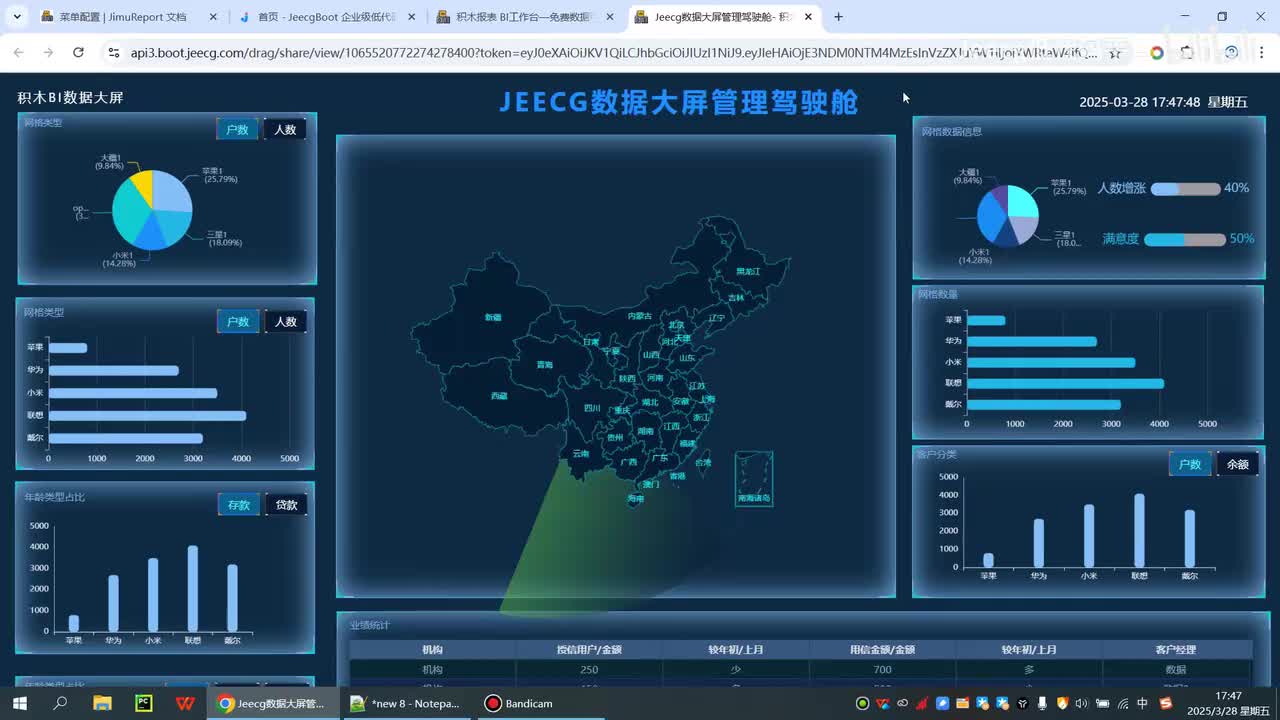View site information icon in address bar
Viewport: 1280px width, 720px height.
point(113,52)
